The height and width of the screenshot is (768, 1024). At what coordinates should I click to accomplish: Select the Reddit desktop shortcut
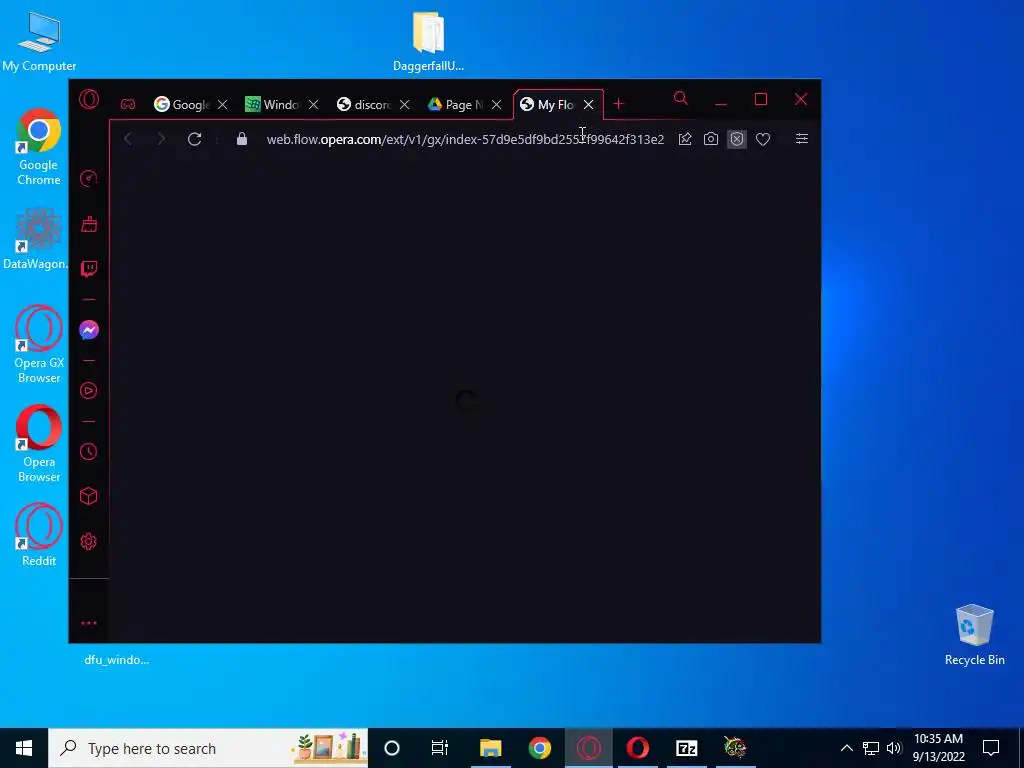tap(39, 535)
